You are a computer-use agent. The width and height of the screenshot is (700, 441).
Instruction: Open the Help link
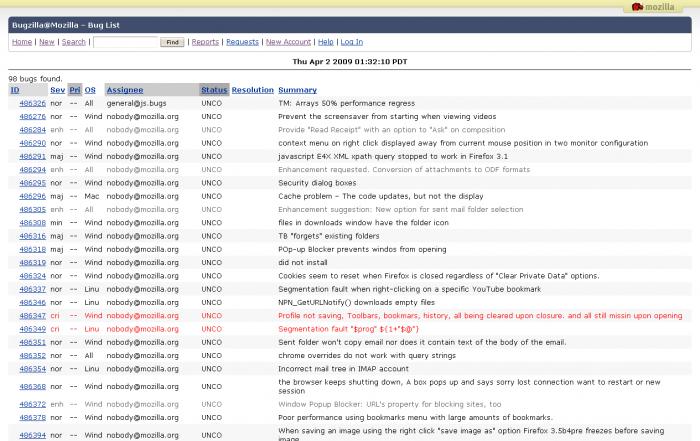click(325, 42)
